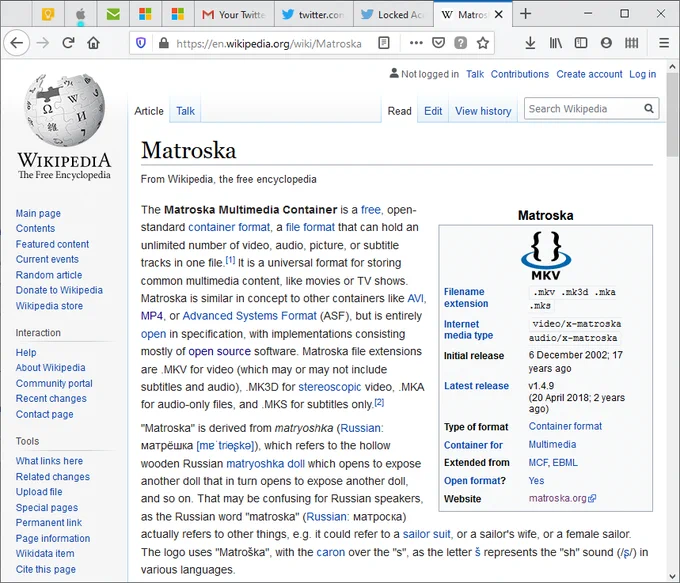Open the Contributions link

pos(520,74)
